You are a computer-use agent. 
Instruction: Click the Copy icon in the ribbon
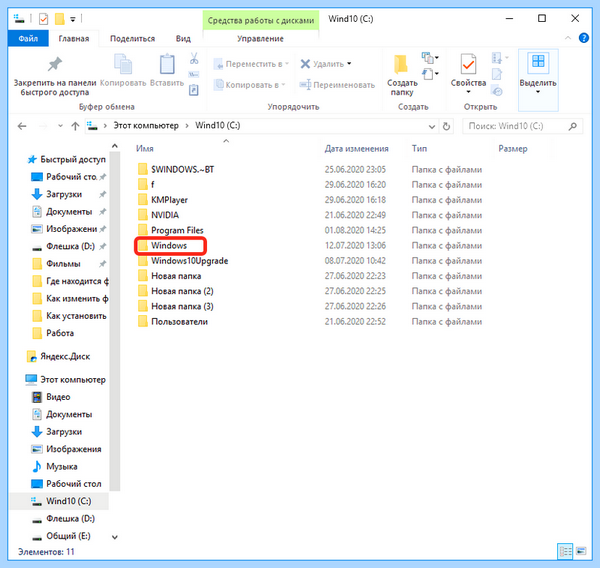[x=123, y=64]
